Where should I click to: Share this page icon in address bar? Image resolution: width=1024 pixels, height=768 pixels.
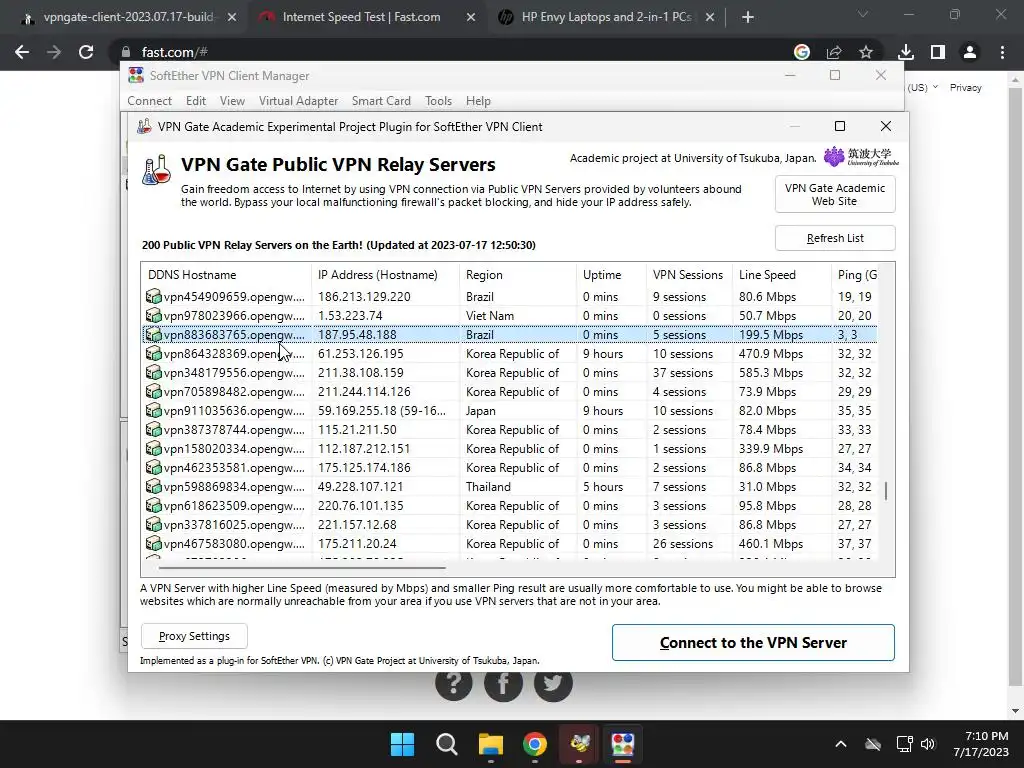(834, 52)
